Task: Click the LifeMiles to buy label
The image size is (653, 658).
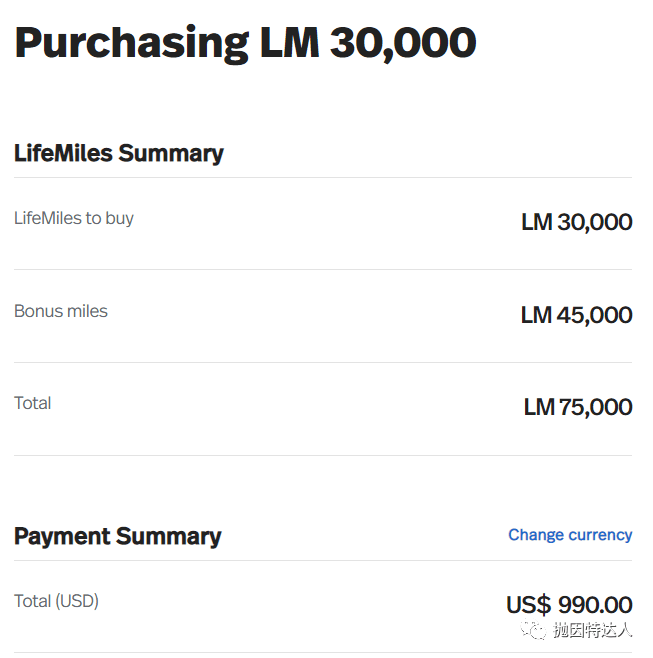Action: point(74,218)
